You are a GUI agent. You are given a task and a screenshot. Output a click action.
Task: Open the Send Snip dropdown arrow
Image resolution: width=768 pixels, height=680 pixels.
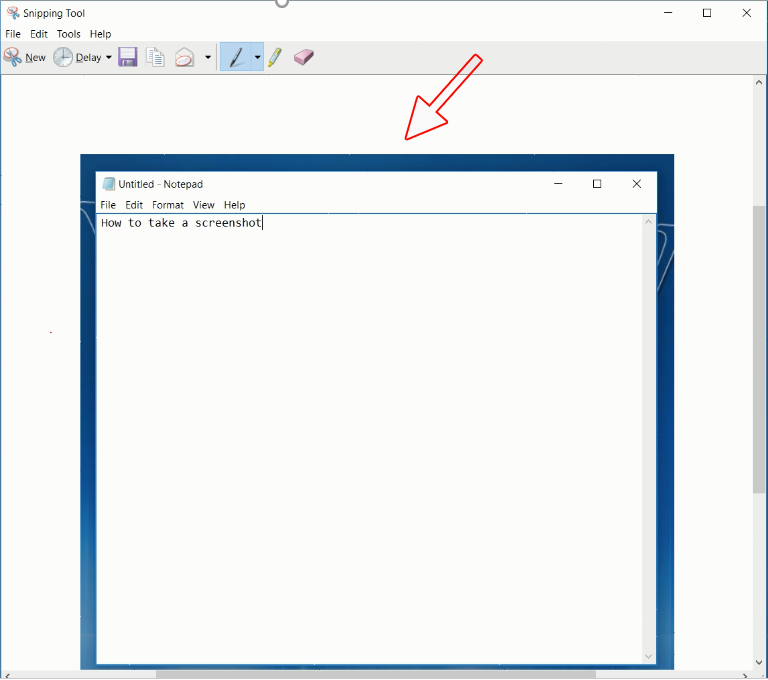click(208, 58)
